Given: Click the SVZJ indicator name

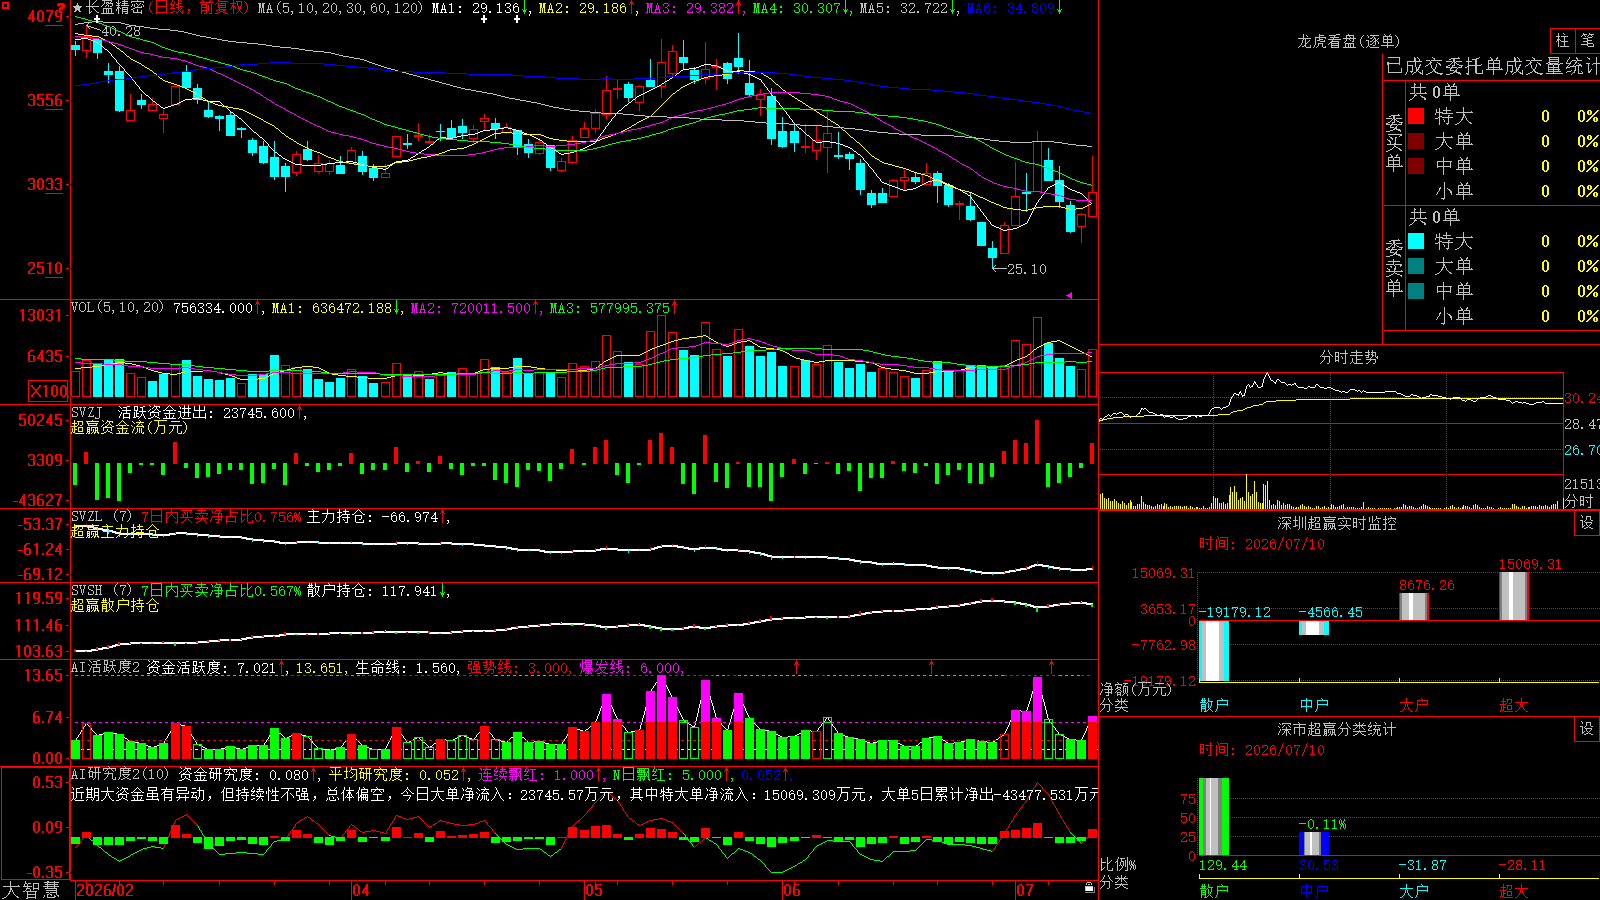Looking at the screenshot, I should pos(87,412).
